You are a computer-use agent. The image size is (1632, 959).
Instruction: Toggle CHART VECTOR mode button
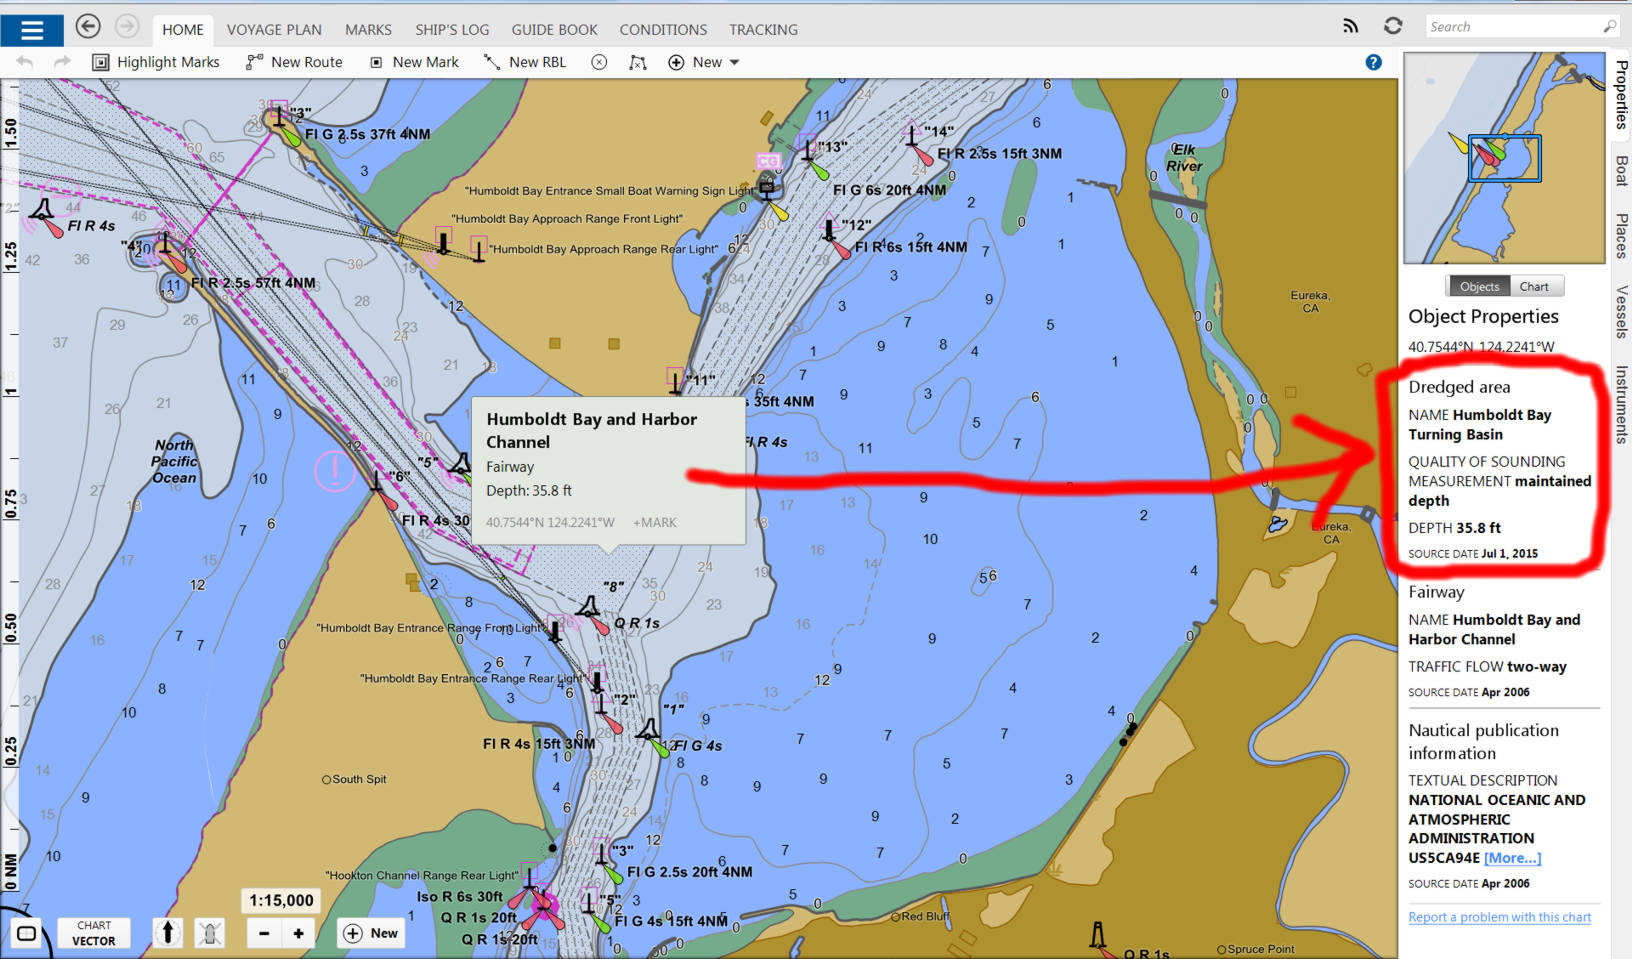[94, 933]
